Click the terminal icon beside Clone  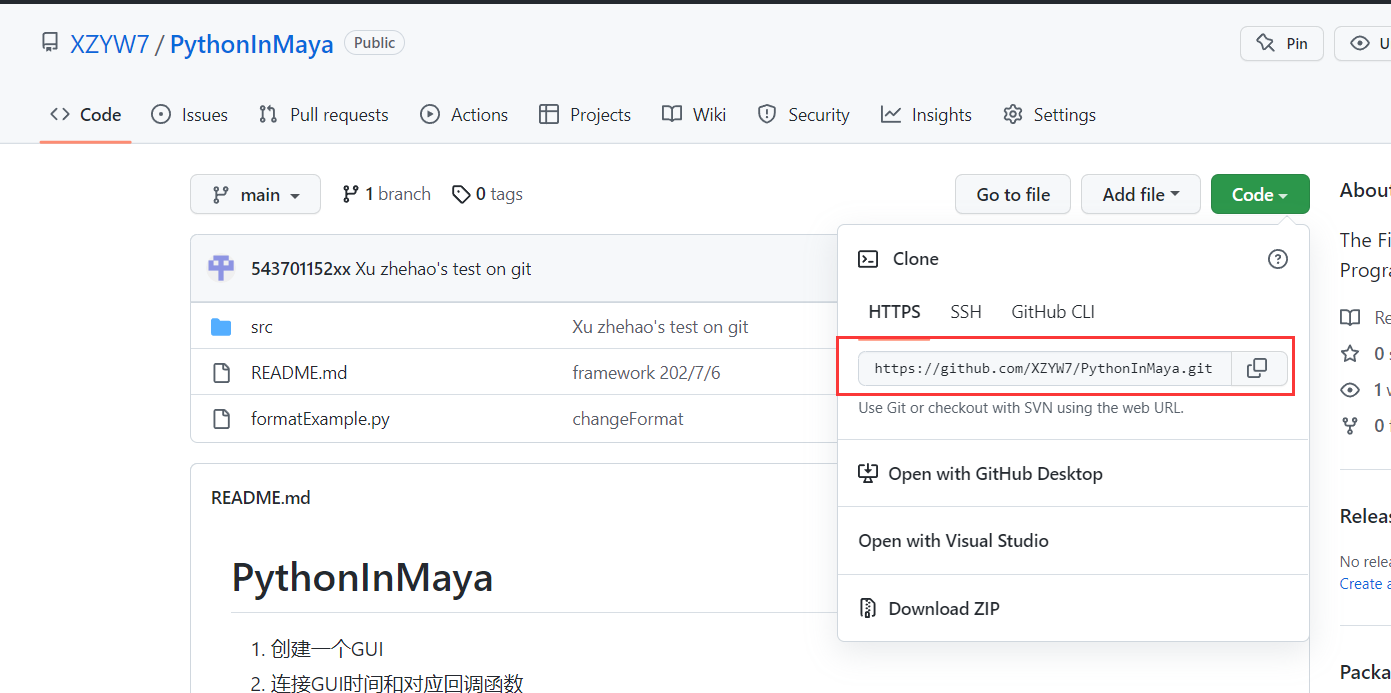pyautogui.click(x=868, y=259)
